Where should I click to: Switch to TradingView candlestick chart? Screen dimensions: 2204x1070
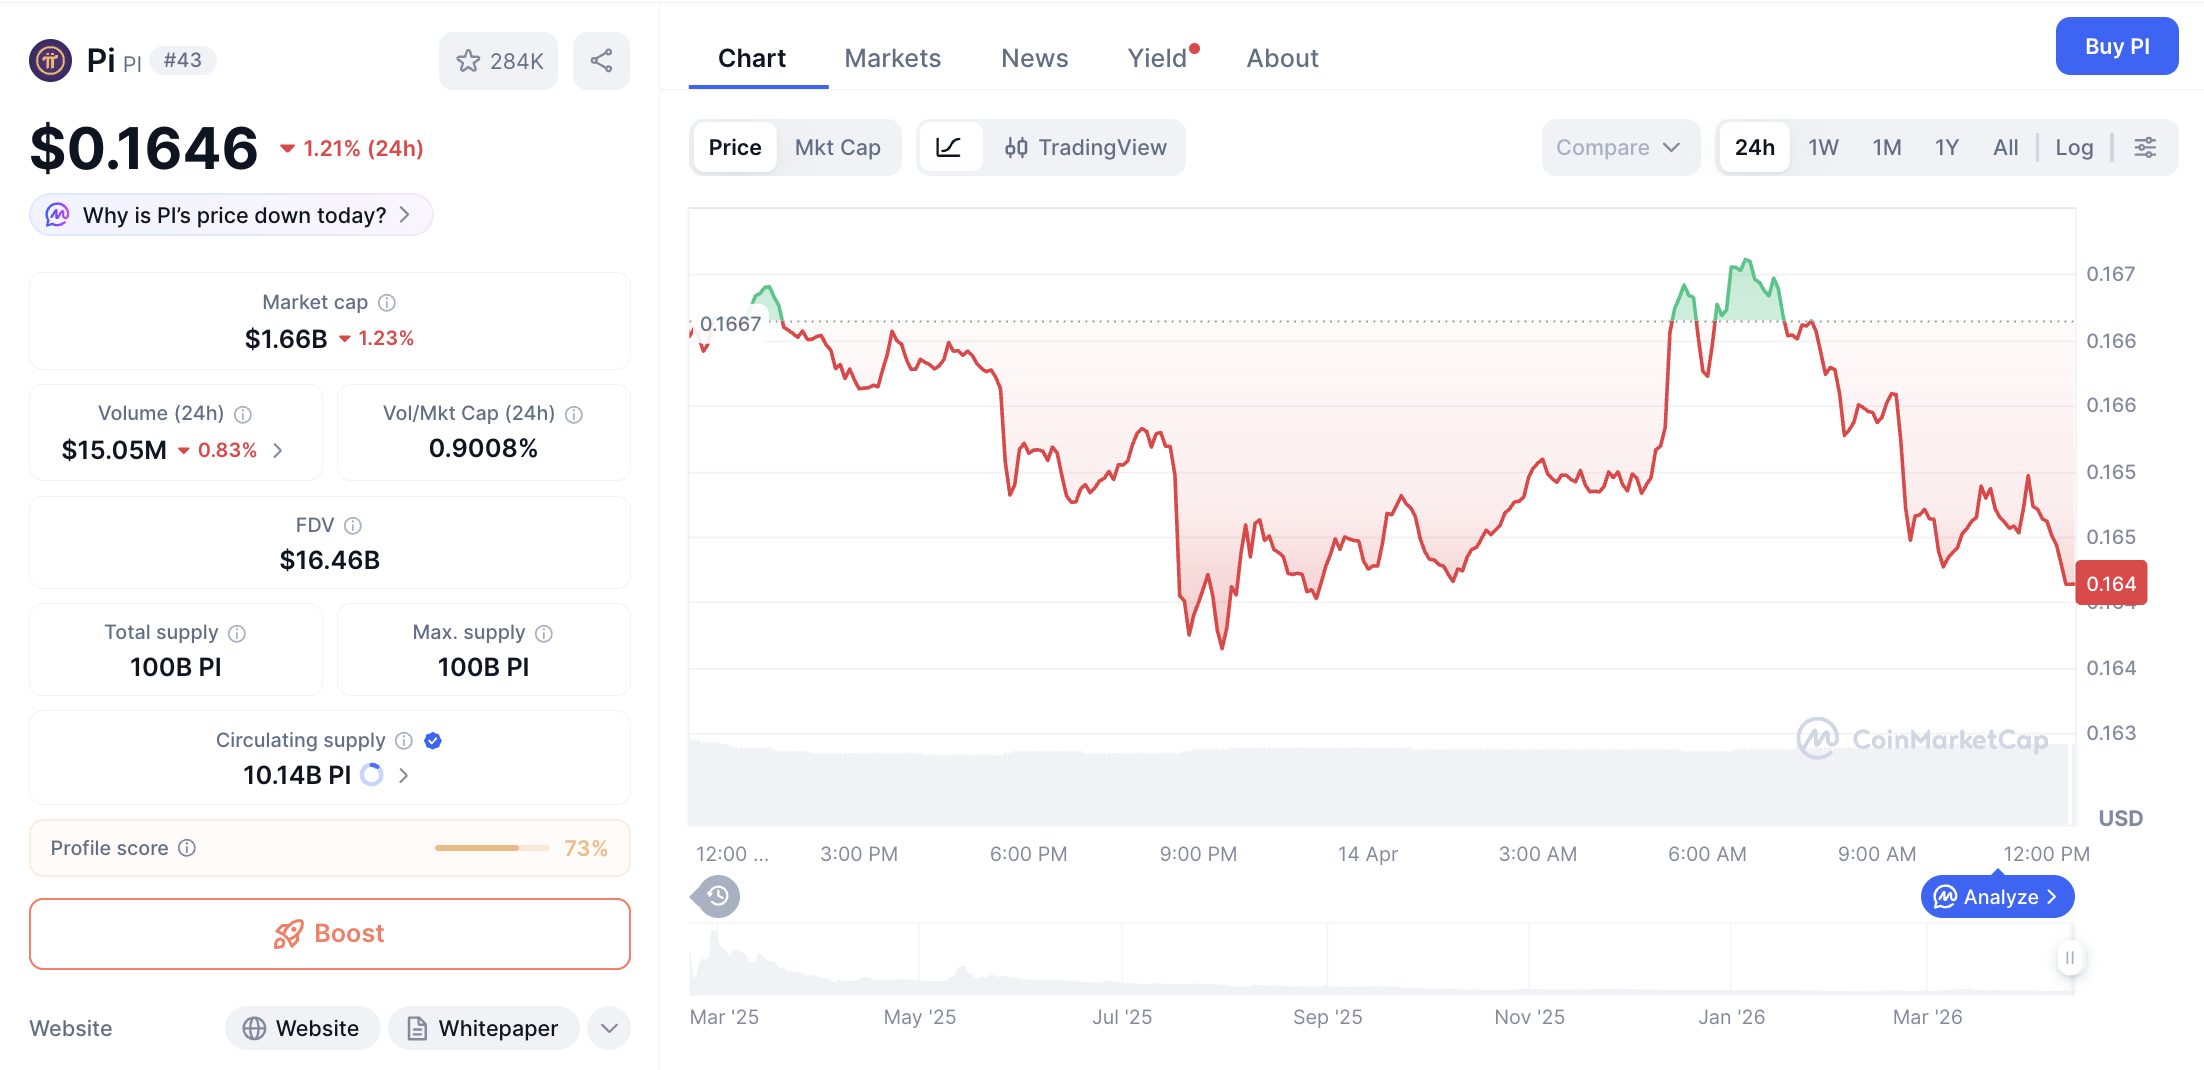pyautogui.click(x=1087, y=147)
